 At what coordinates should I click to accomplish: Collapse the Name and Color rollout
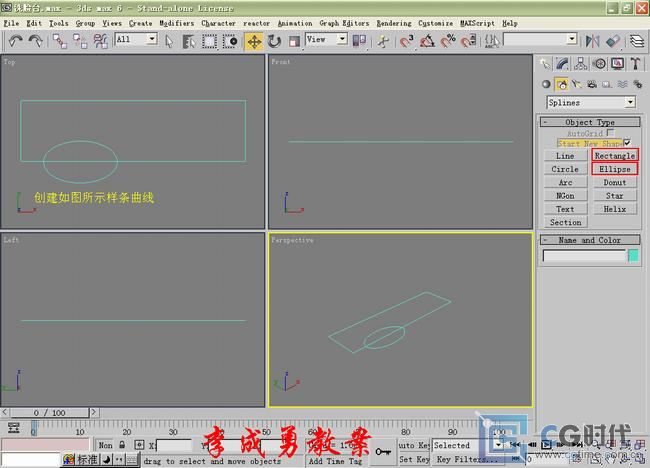(x=590, y=240)
